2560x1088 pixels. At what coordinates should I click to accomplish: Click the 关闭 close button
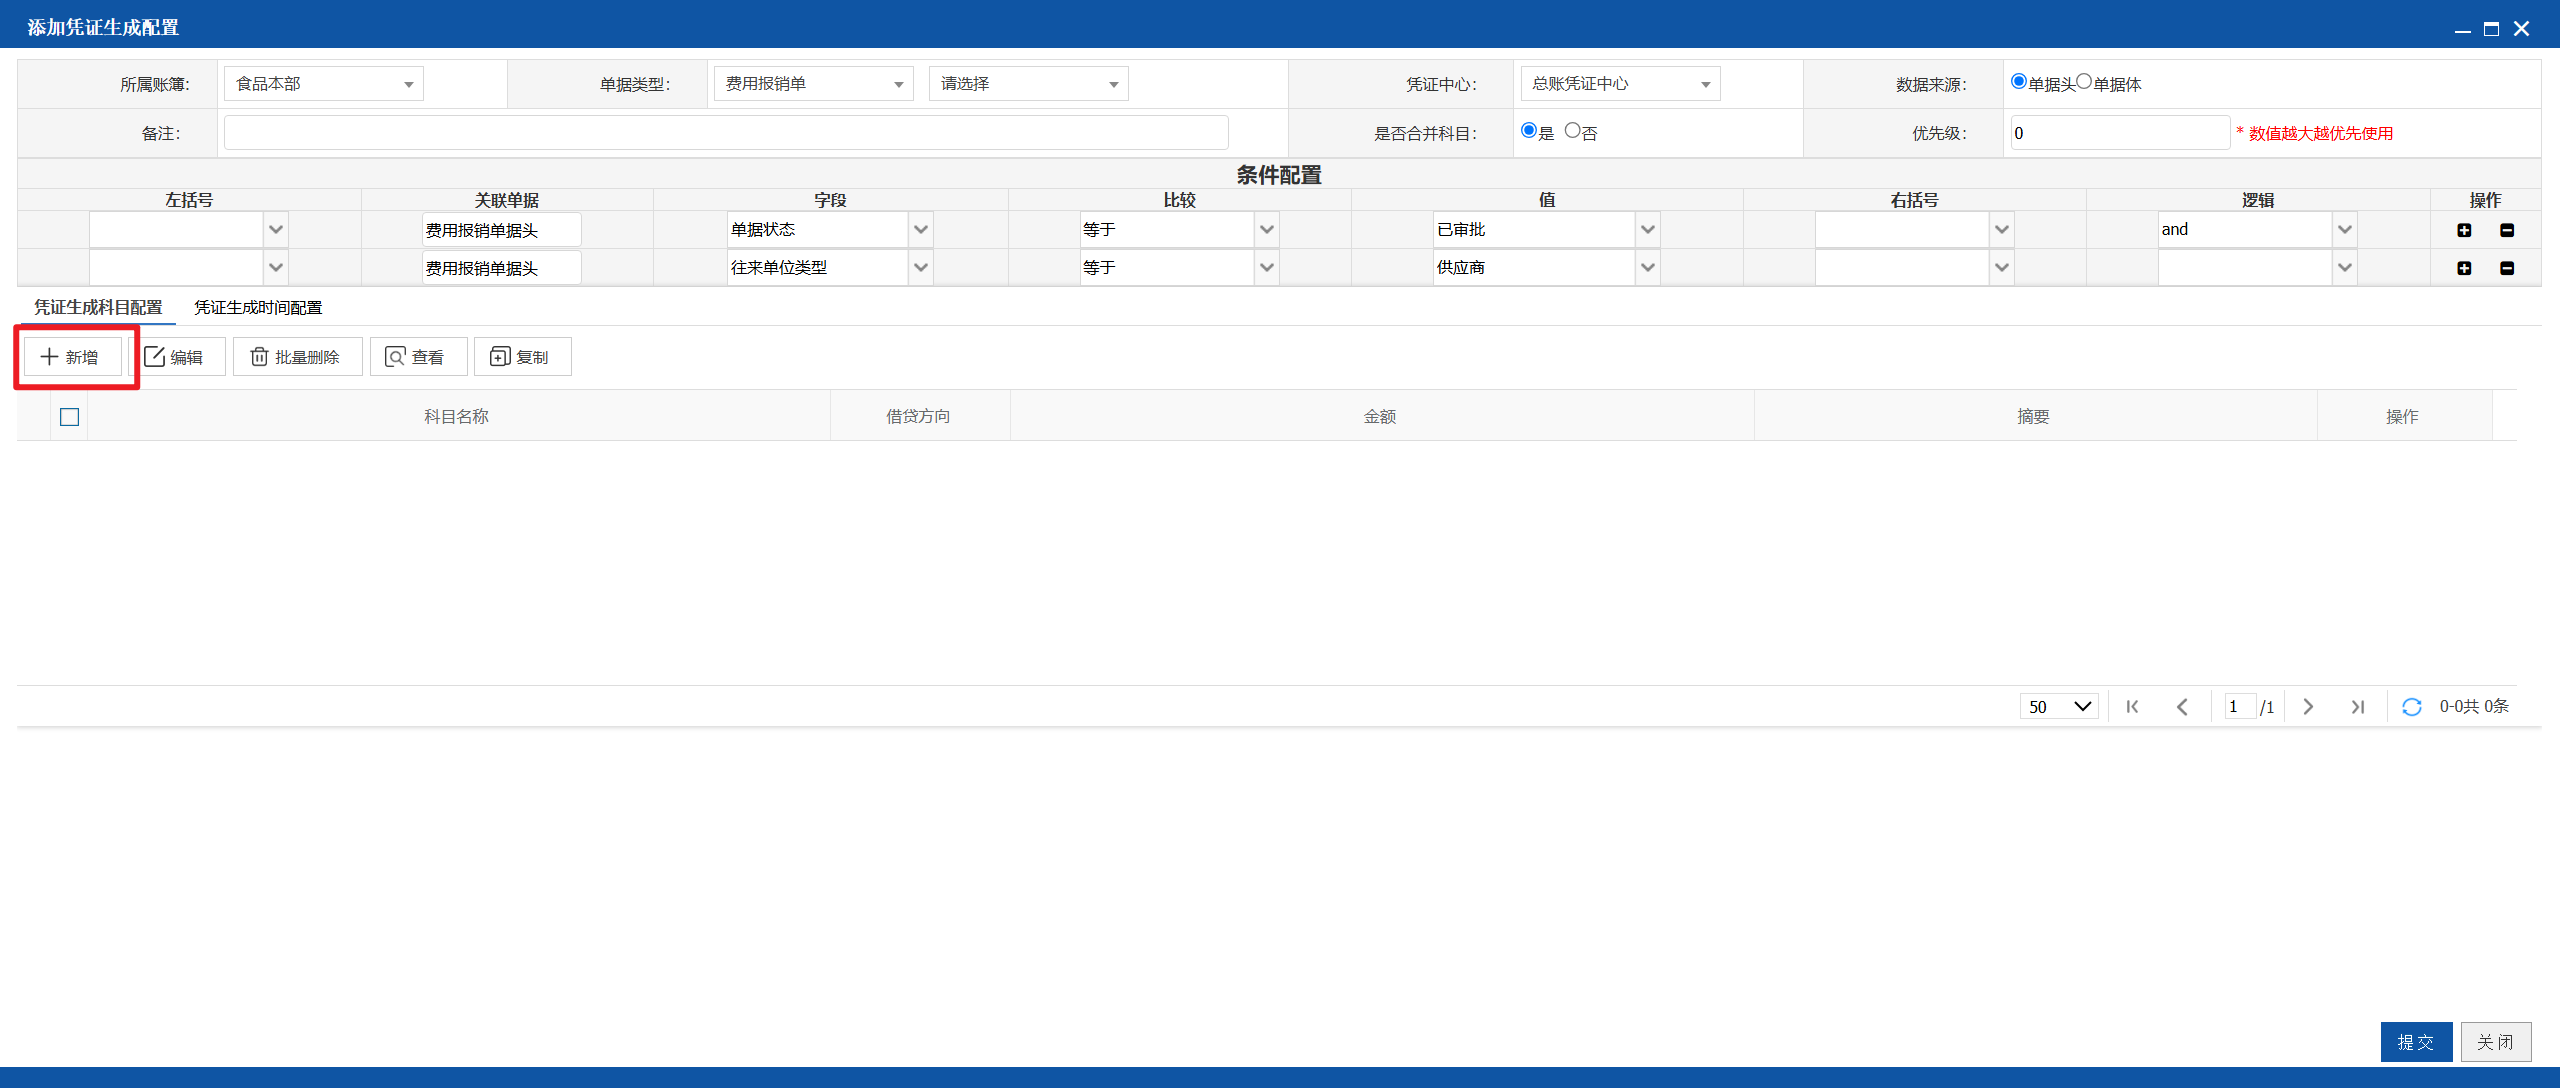coord(2496,1042)
